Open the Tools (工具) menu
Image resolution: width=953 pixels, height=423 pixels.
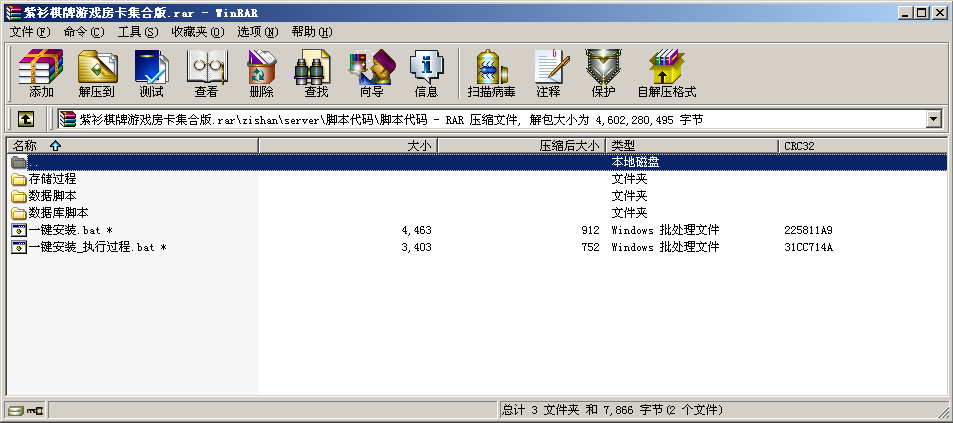137,32
